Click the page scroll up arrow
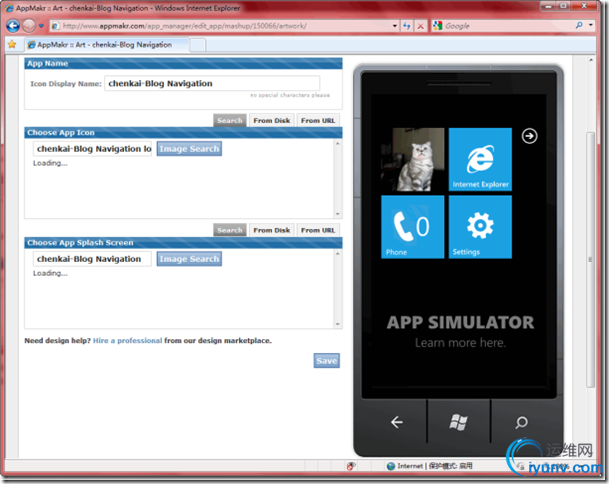This screenshot has width=609, height=484. click(x=591, y=60)
